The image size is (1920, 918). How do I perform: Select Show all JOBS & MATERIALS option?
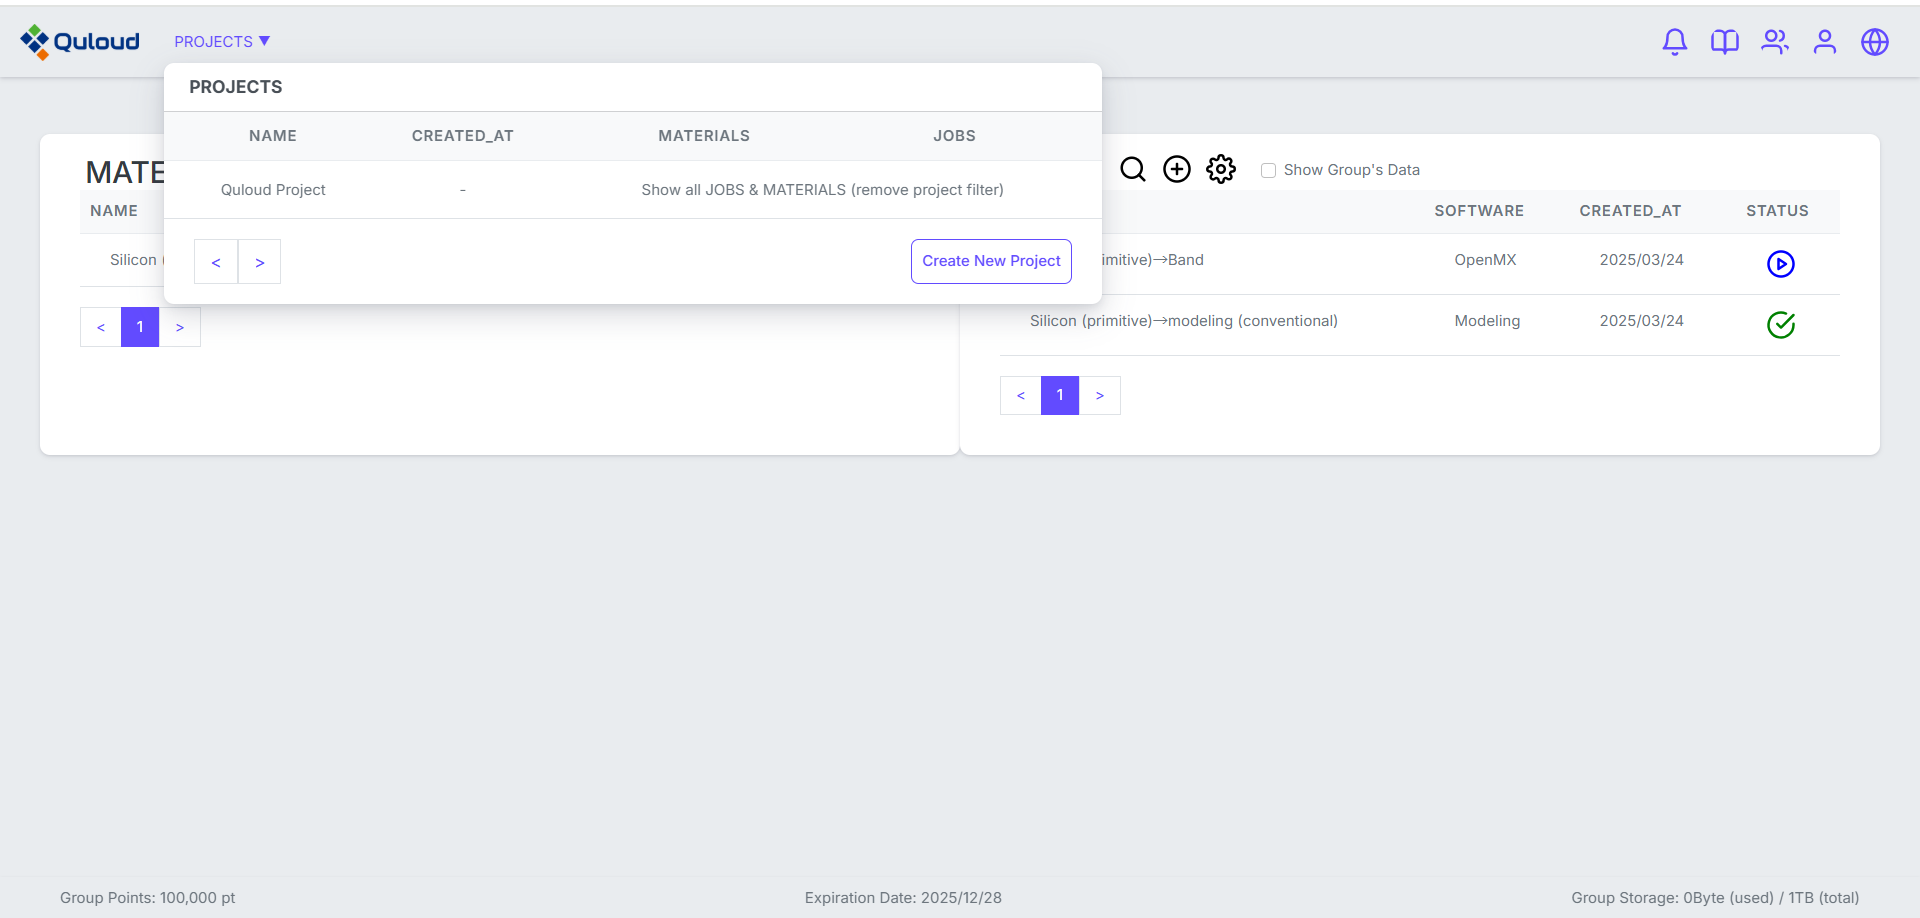coord(822,190)
